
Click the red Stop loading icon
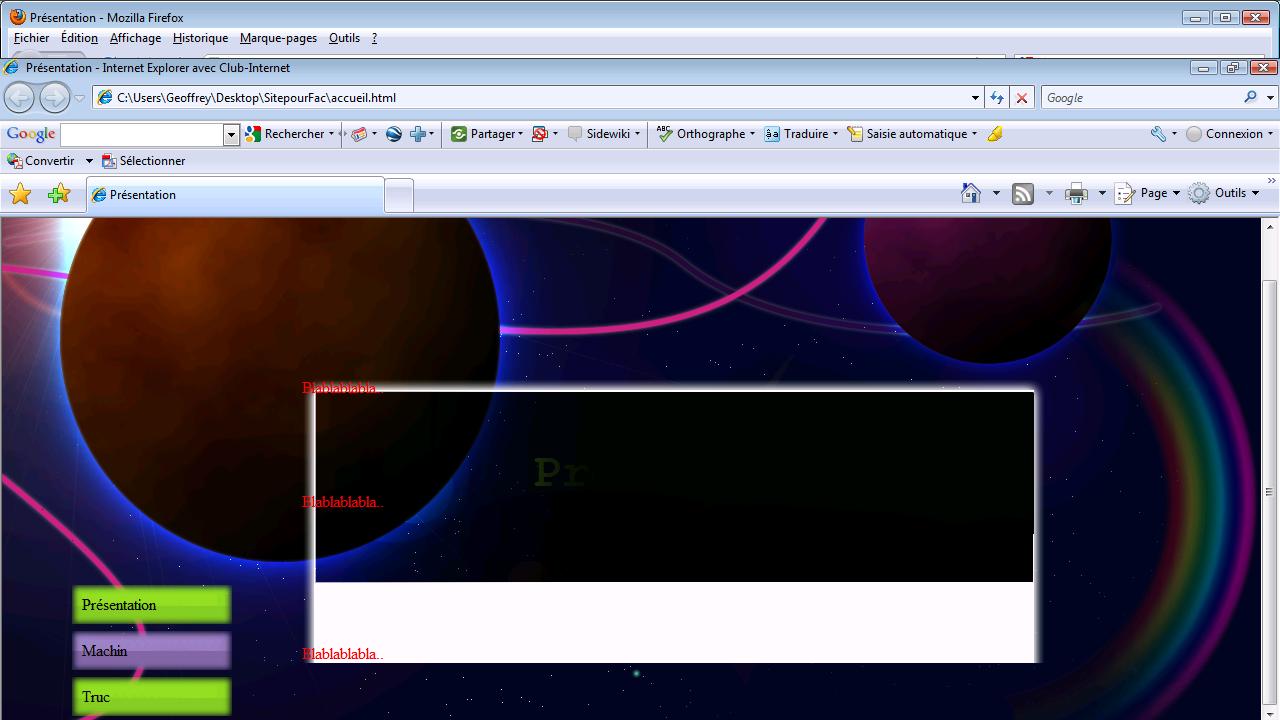click(x=1021, y=98)
